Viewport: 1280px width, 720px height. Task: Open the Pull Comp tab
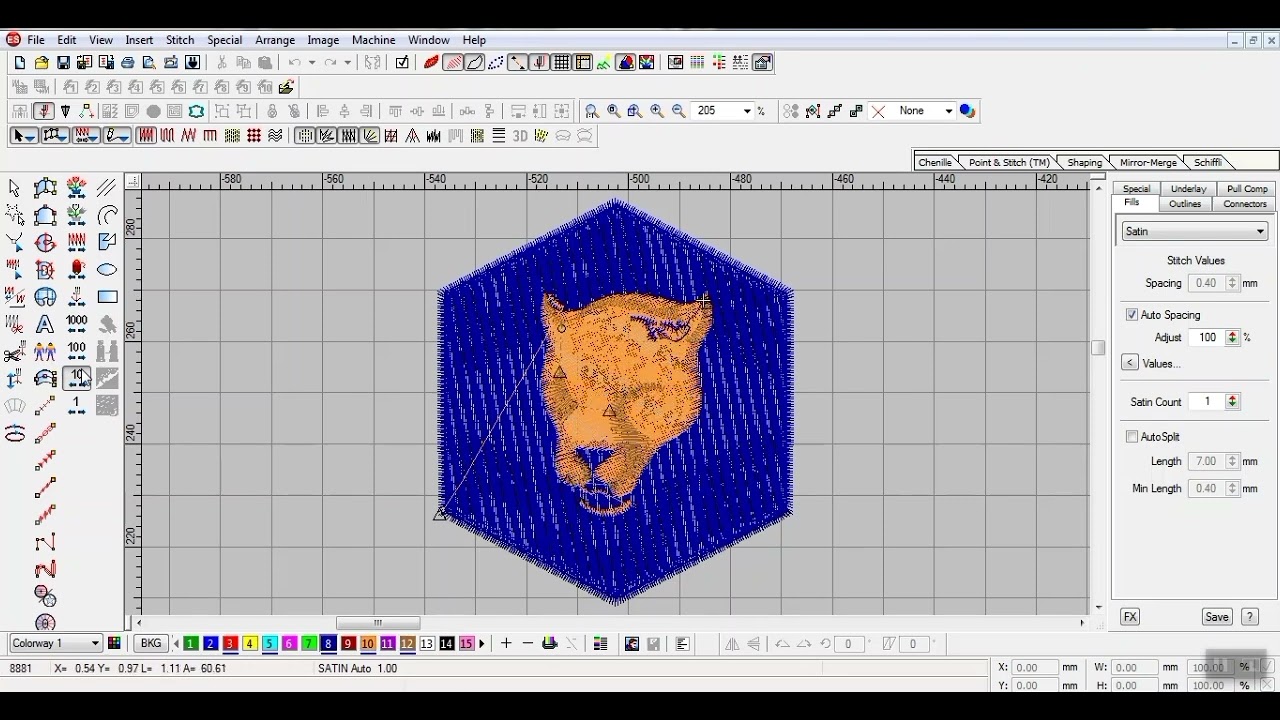[x=1247, y=188]
